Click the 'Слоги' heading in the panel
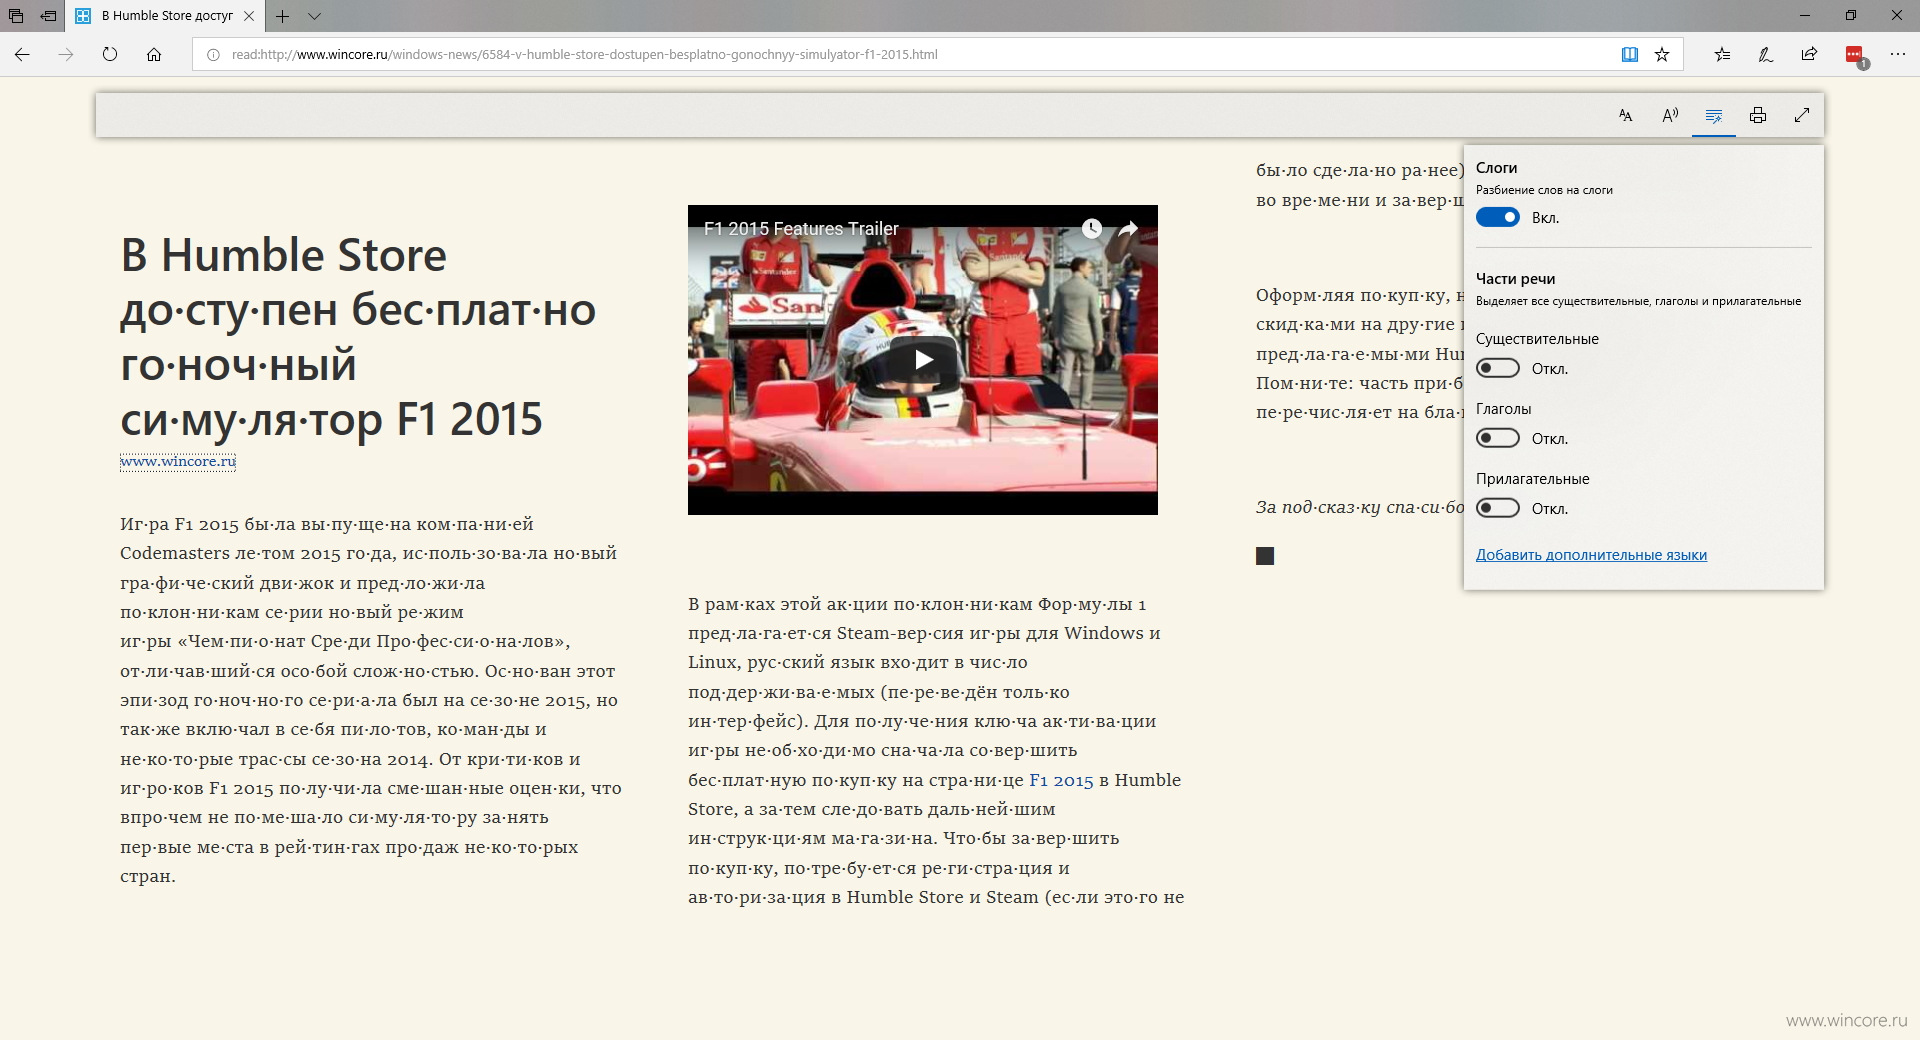The height and width of the screenshot is (1040, 1920). click(1496, 168)
